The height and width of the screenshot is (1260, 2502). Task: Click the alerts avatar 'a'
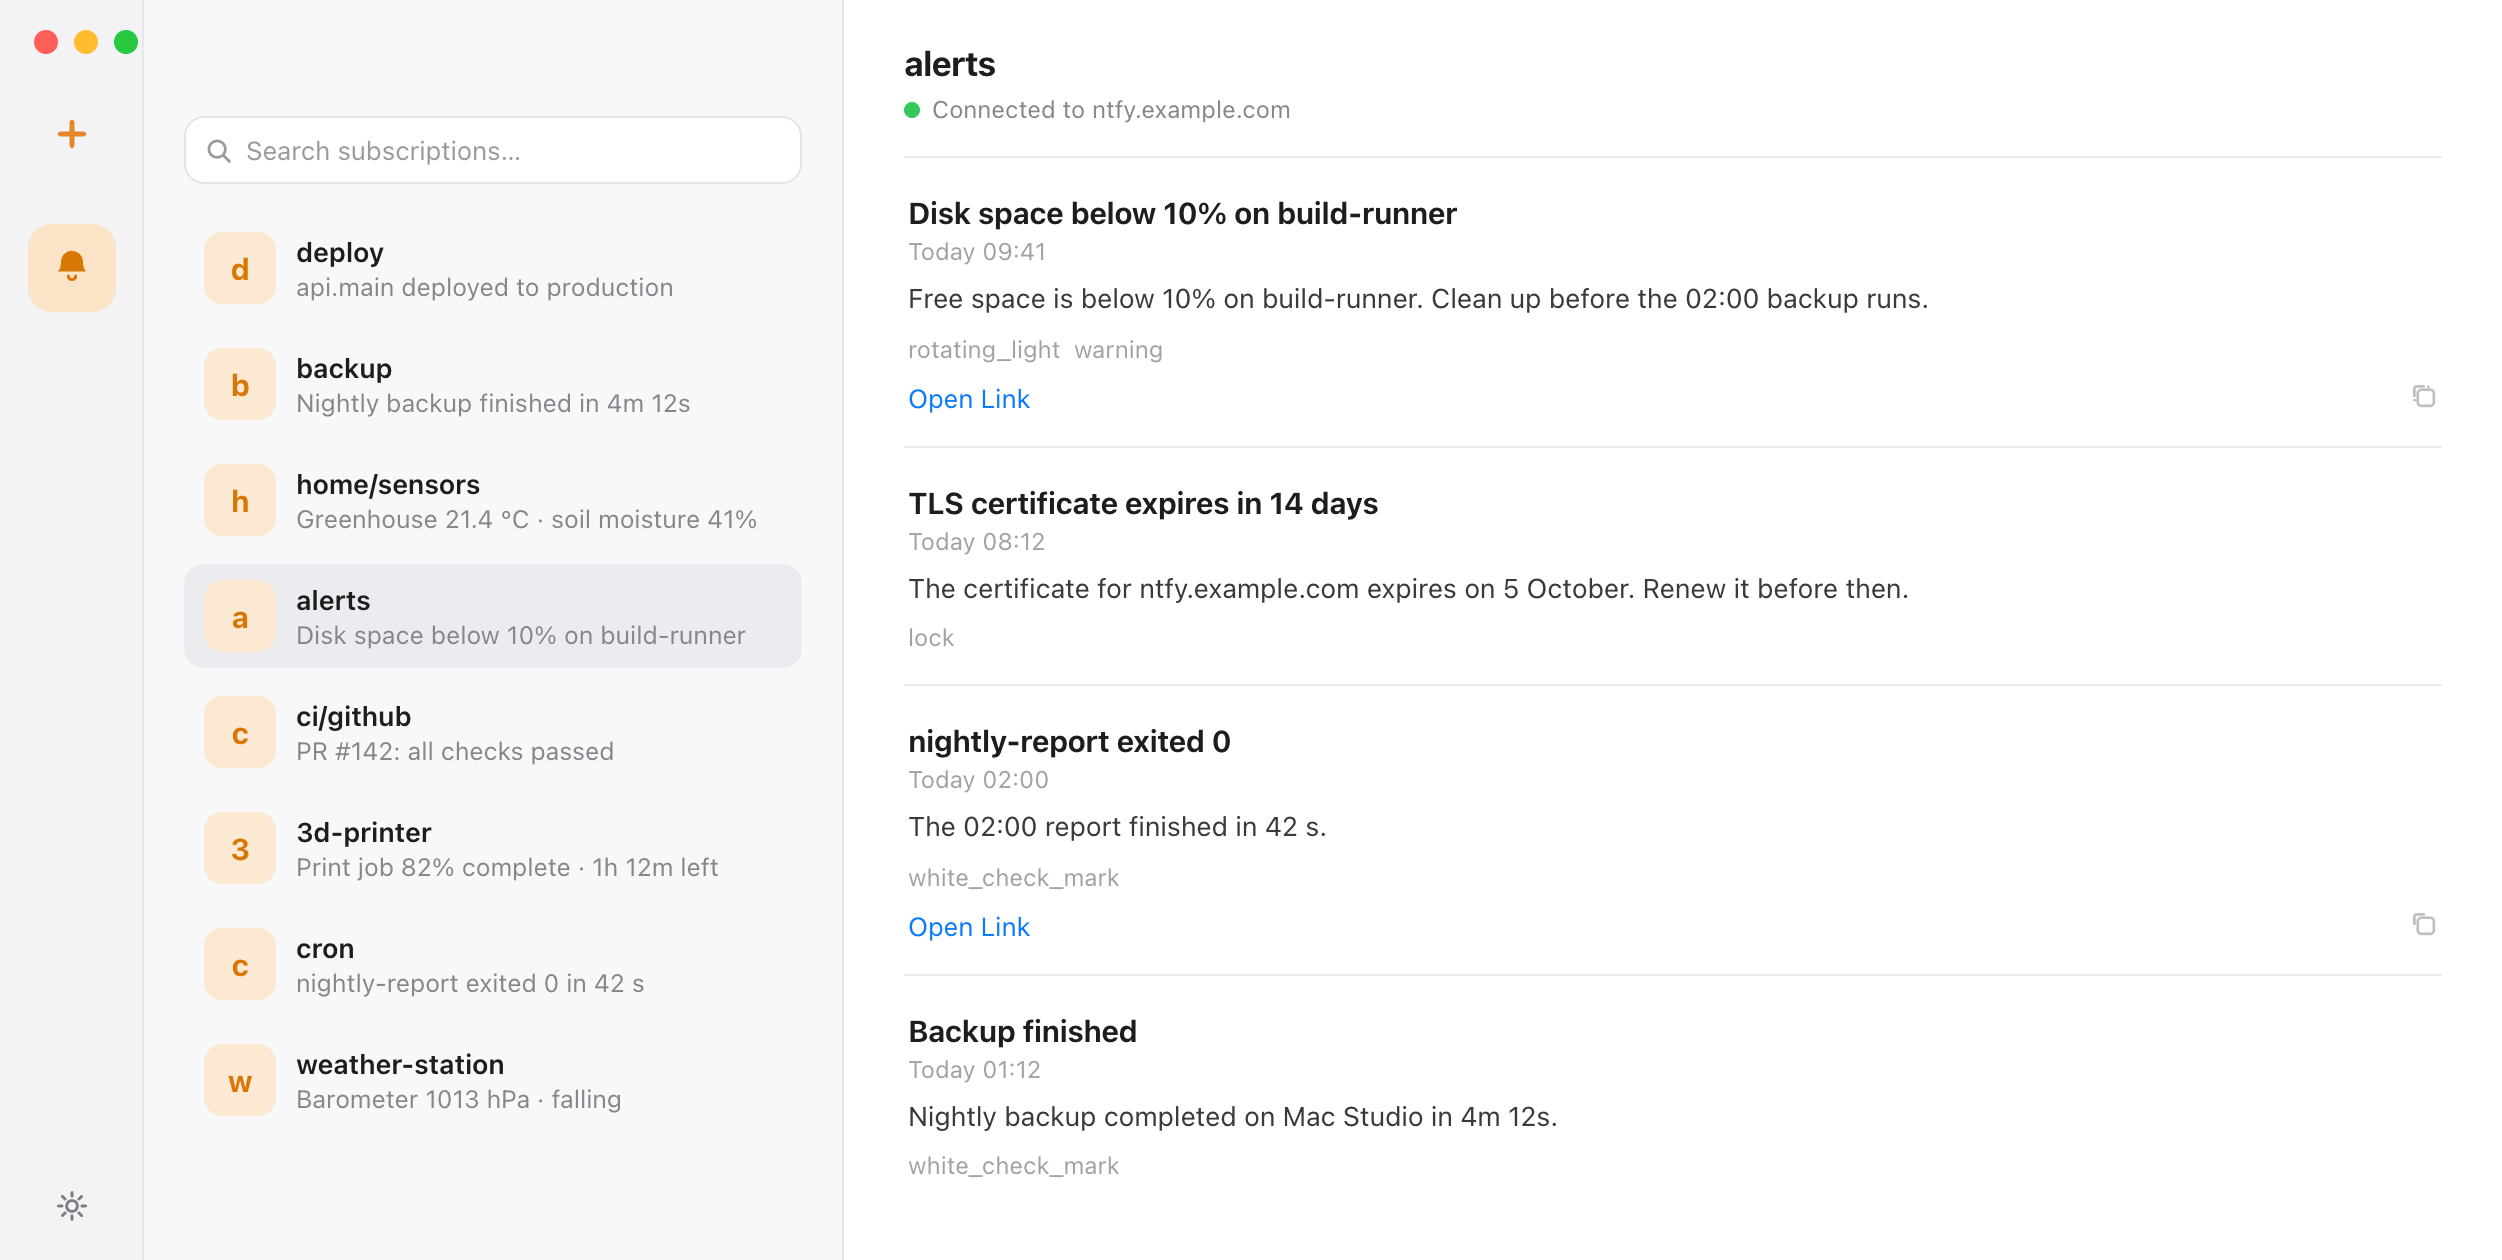pos(240,616)
